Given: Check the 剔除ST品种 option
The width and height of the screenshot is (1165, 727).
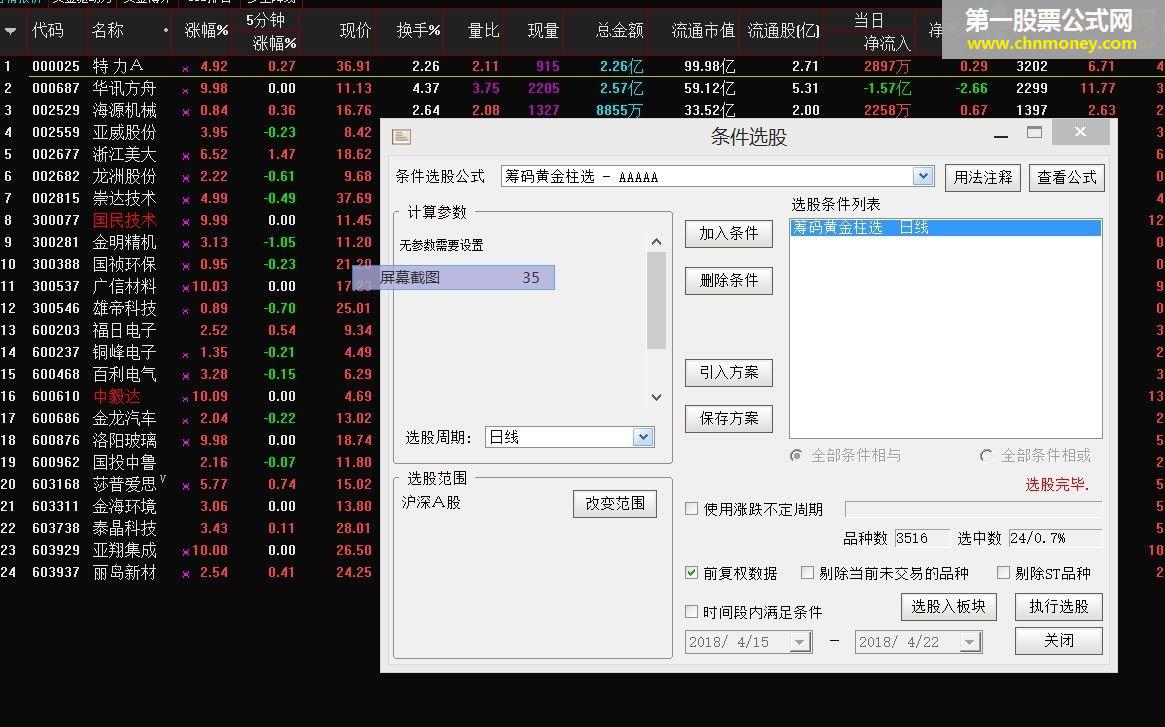Looking at the screenshot, I should pyautogui.click(x=1003, y=572).
